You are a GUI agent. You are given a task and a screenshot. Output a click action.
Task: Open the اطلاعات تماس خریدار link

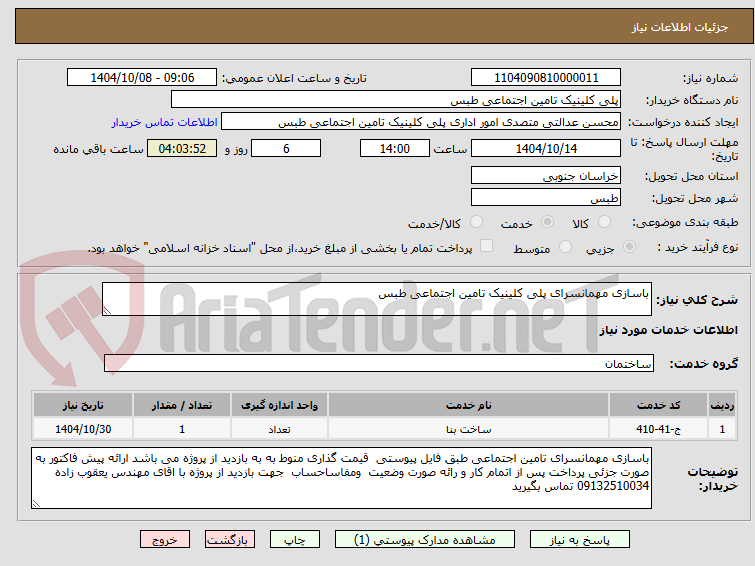pos(165,122)
